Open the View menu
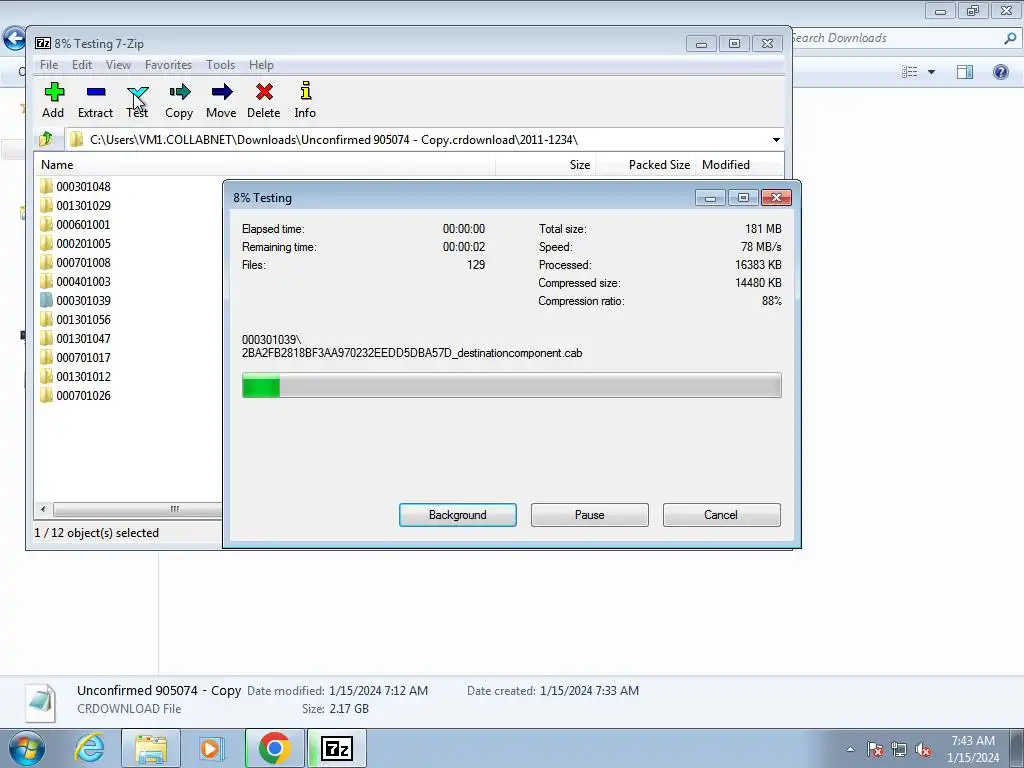 click(118, 65)
